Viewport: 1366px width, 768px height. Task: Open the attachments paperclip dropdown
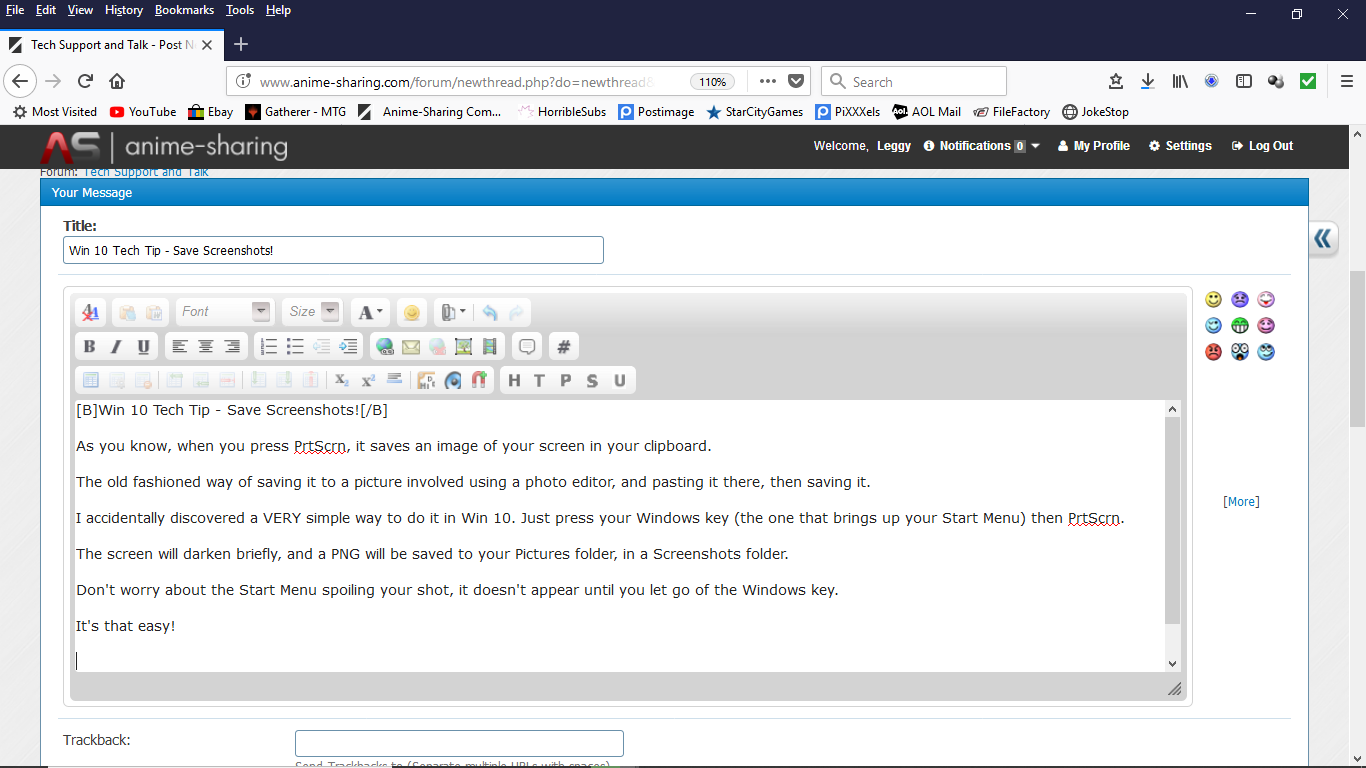pyautogui.click(x=452, y=312)
